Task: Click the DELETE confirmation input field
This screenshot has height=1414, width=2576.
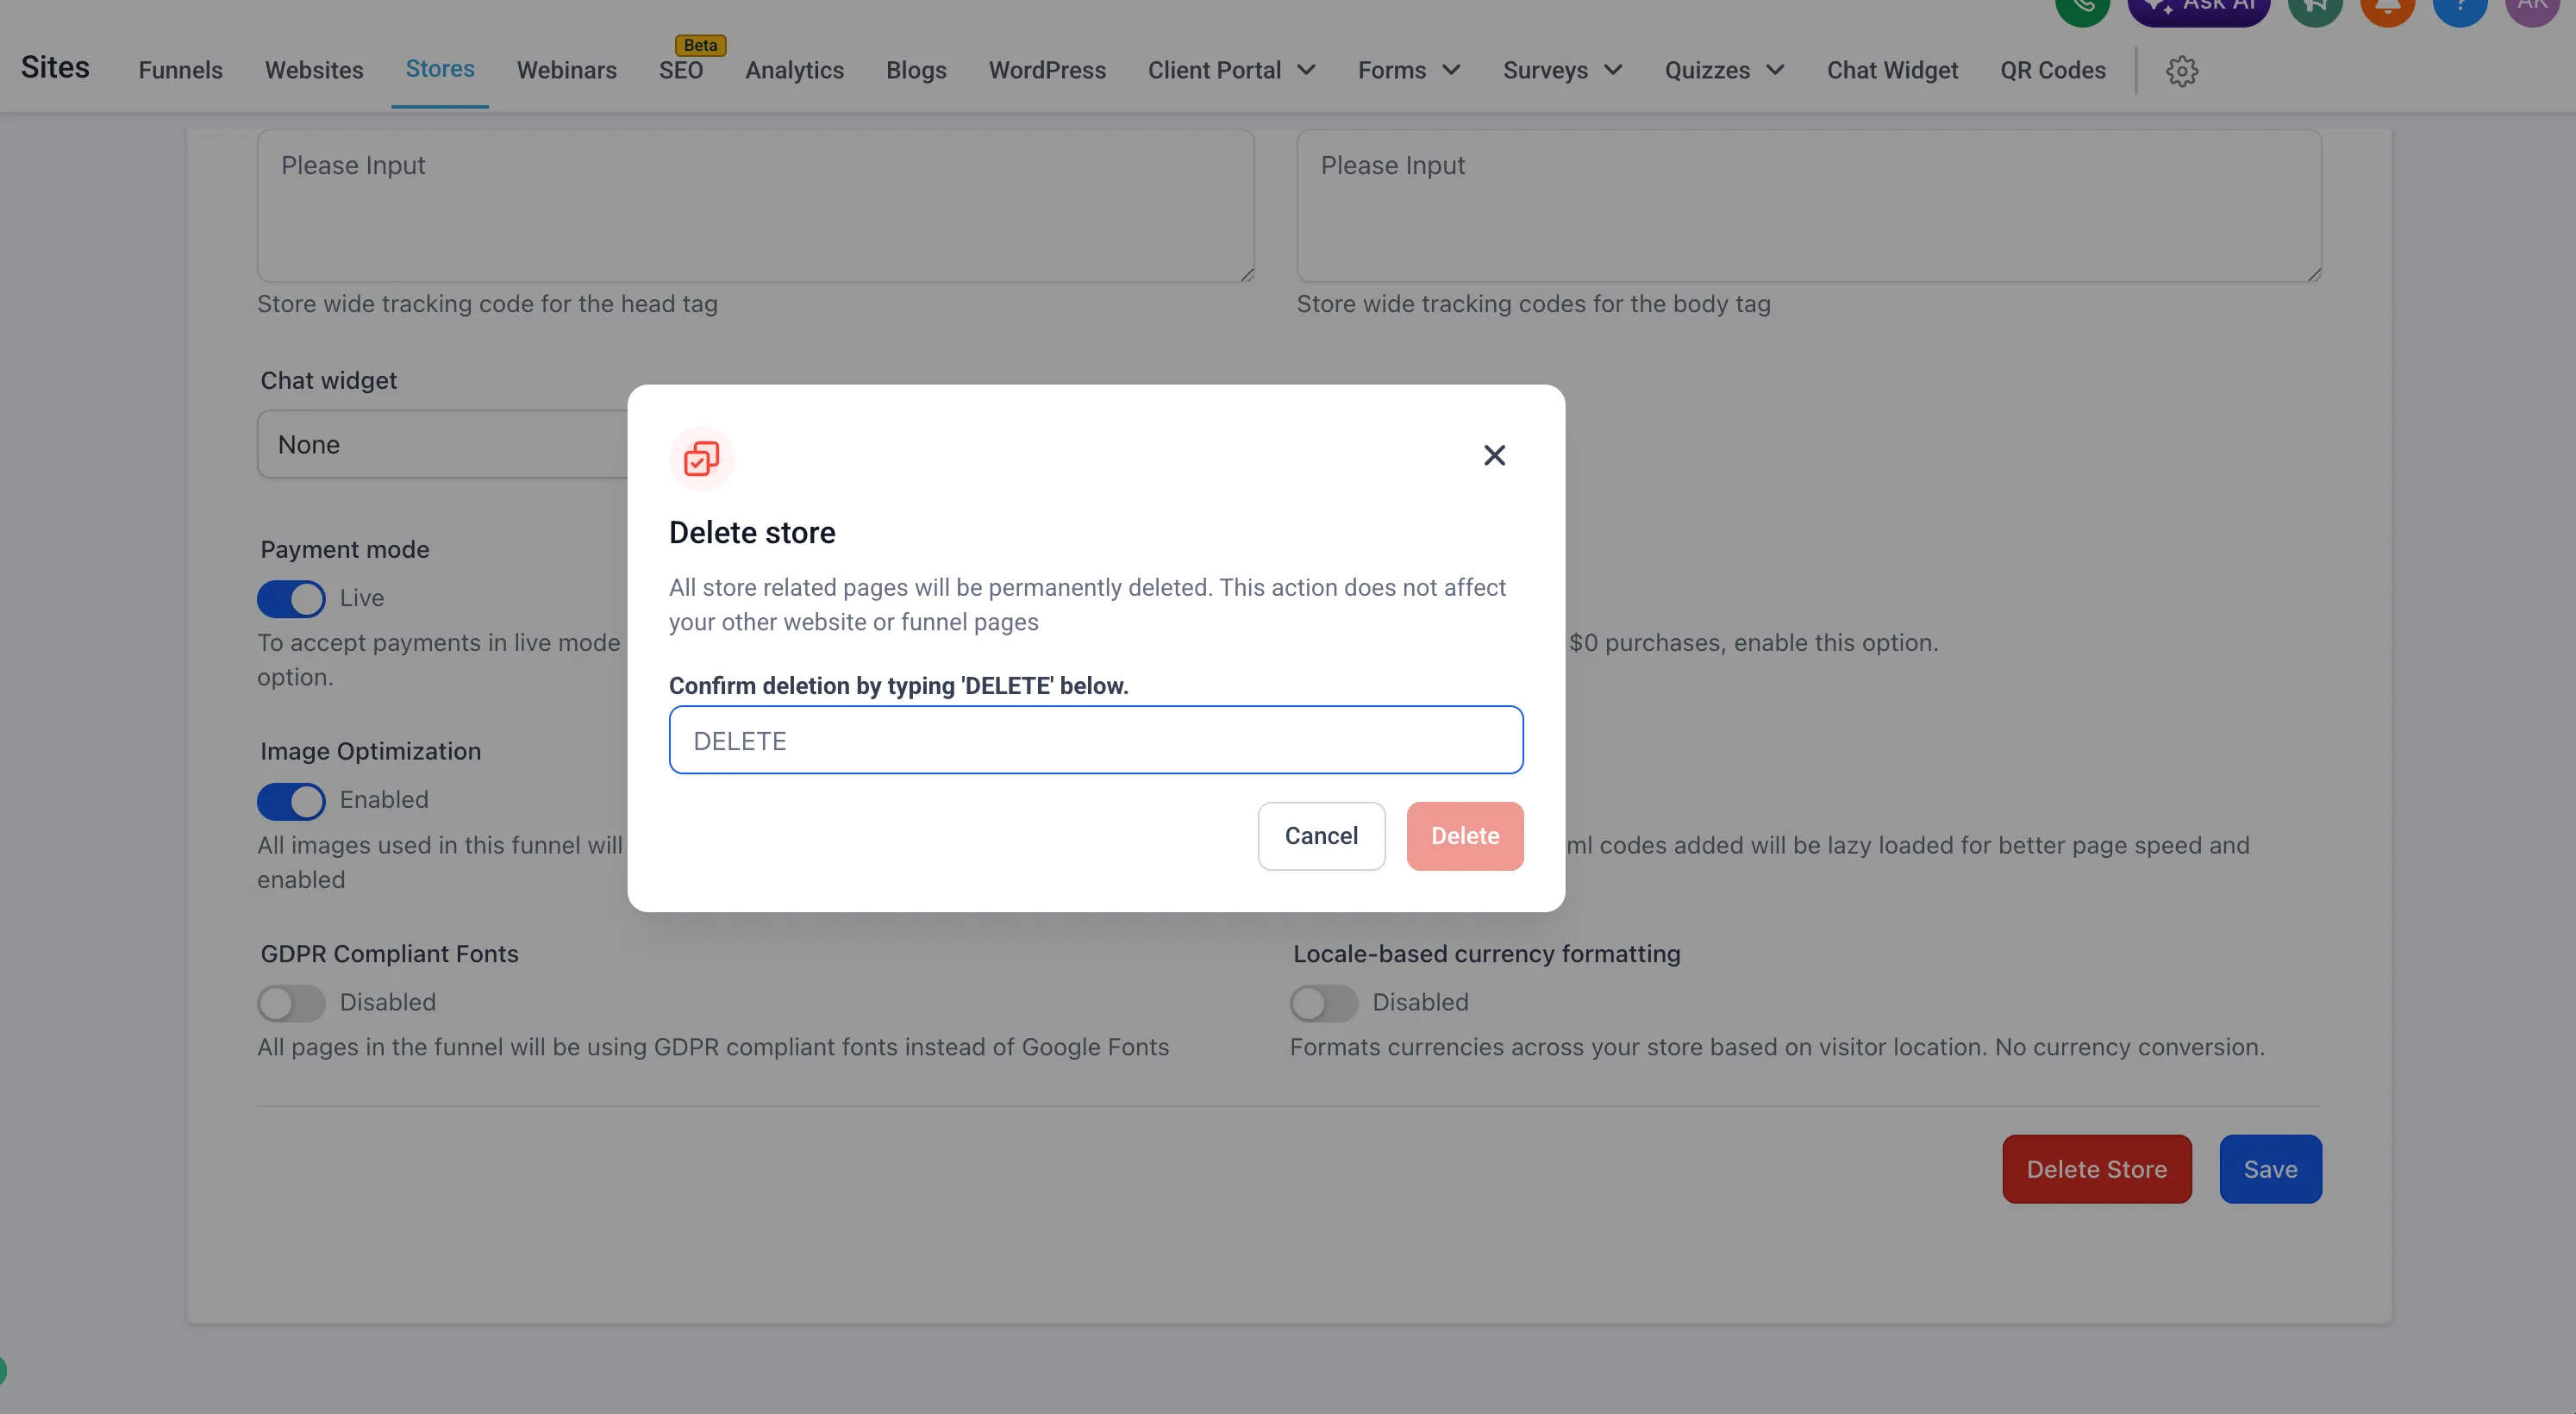Action: click(x=1096, y=740)
